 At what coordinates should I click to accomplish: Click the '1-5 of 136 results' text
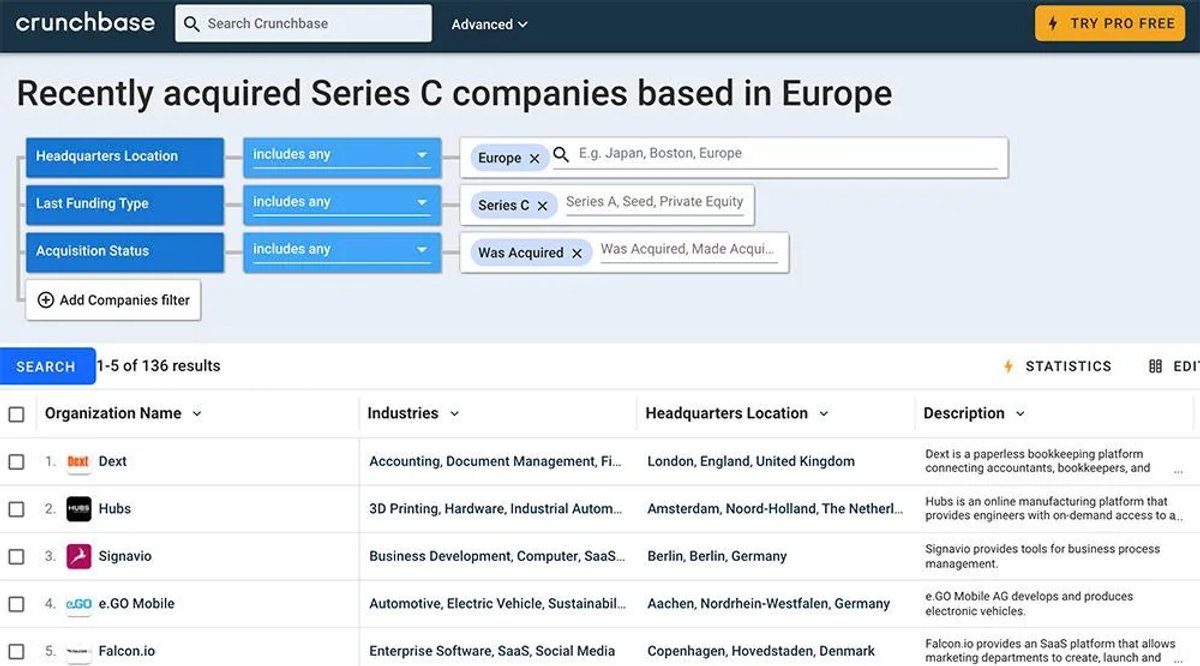pos(158,366)
